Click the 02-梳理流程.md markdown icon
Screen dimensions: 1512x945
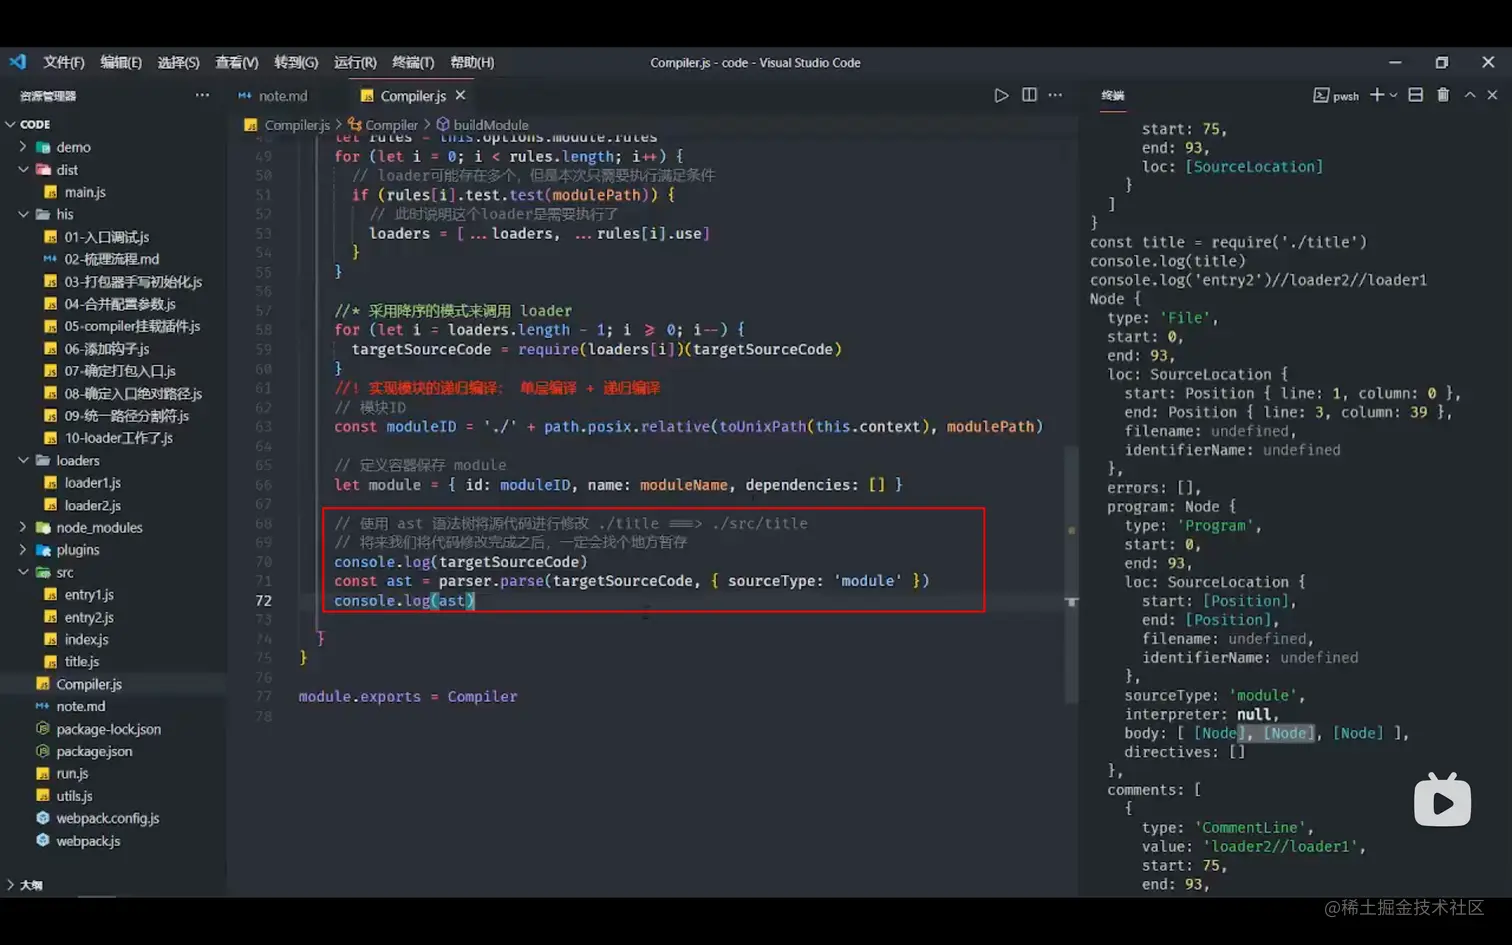click(50, 259)
